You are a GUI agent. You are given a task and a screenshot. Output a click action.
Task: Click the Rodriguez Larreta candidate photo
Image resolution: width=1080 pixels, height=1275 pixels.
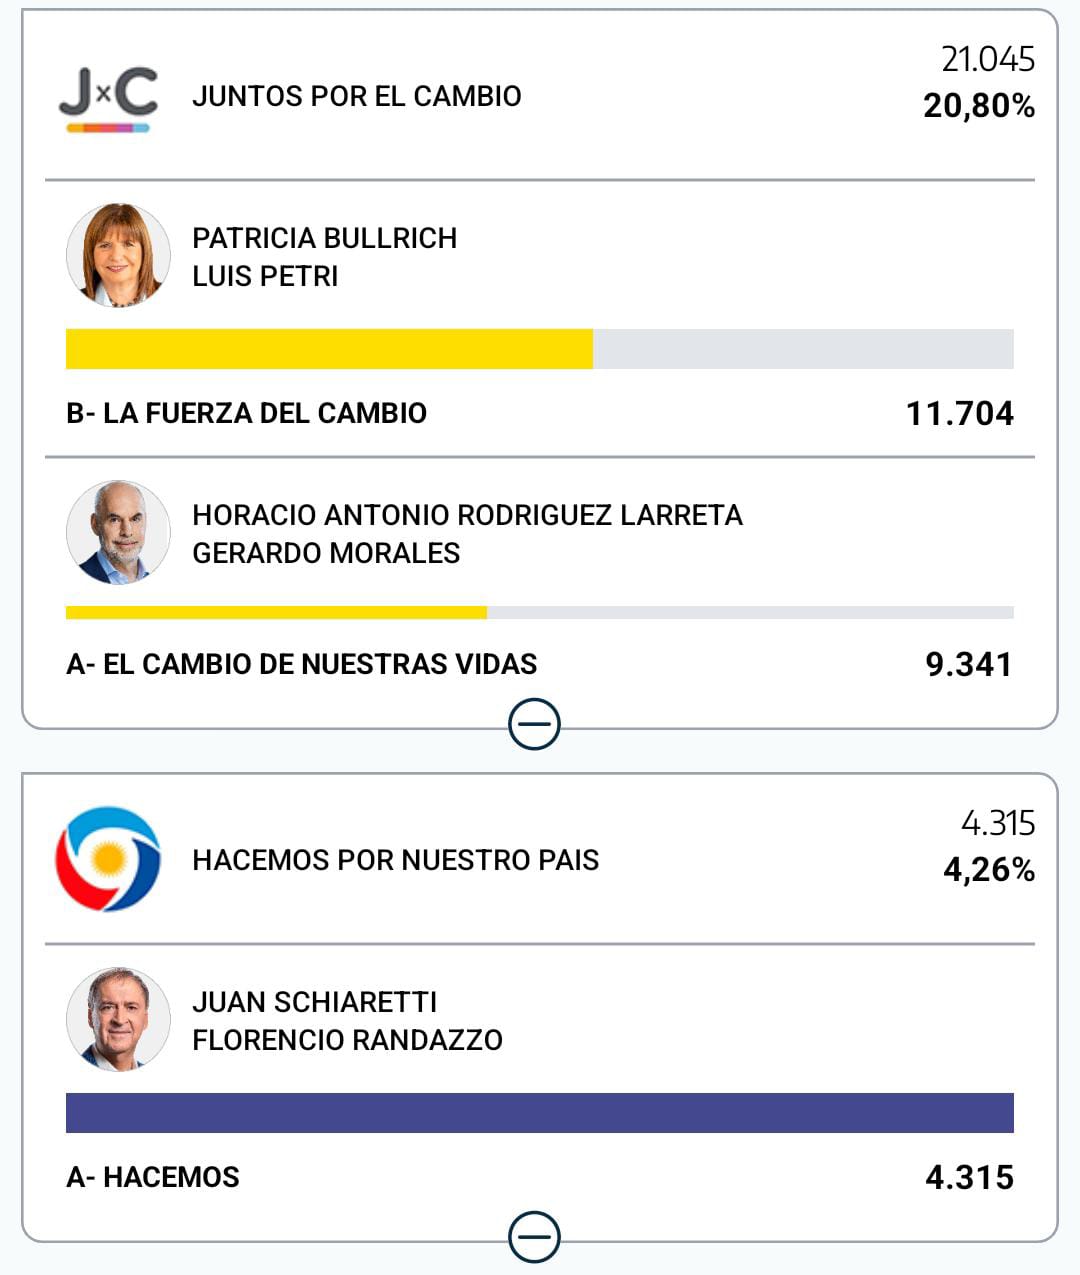tap(118, 532)
